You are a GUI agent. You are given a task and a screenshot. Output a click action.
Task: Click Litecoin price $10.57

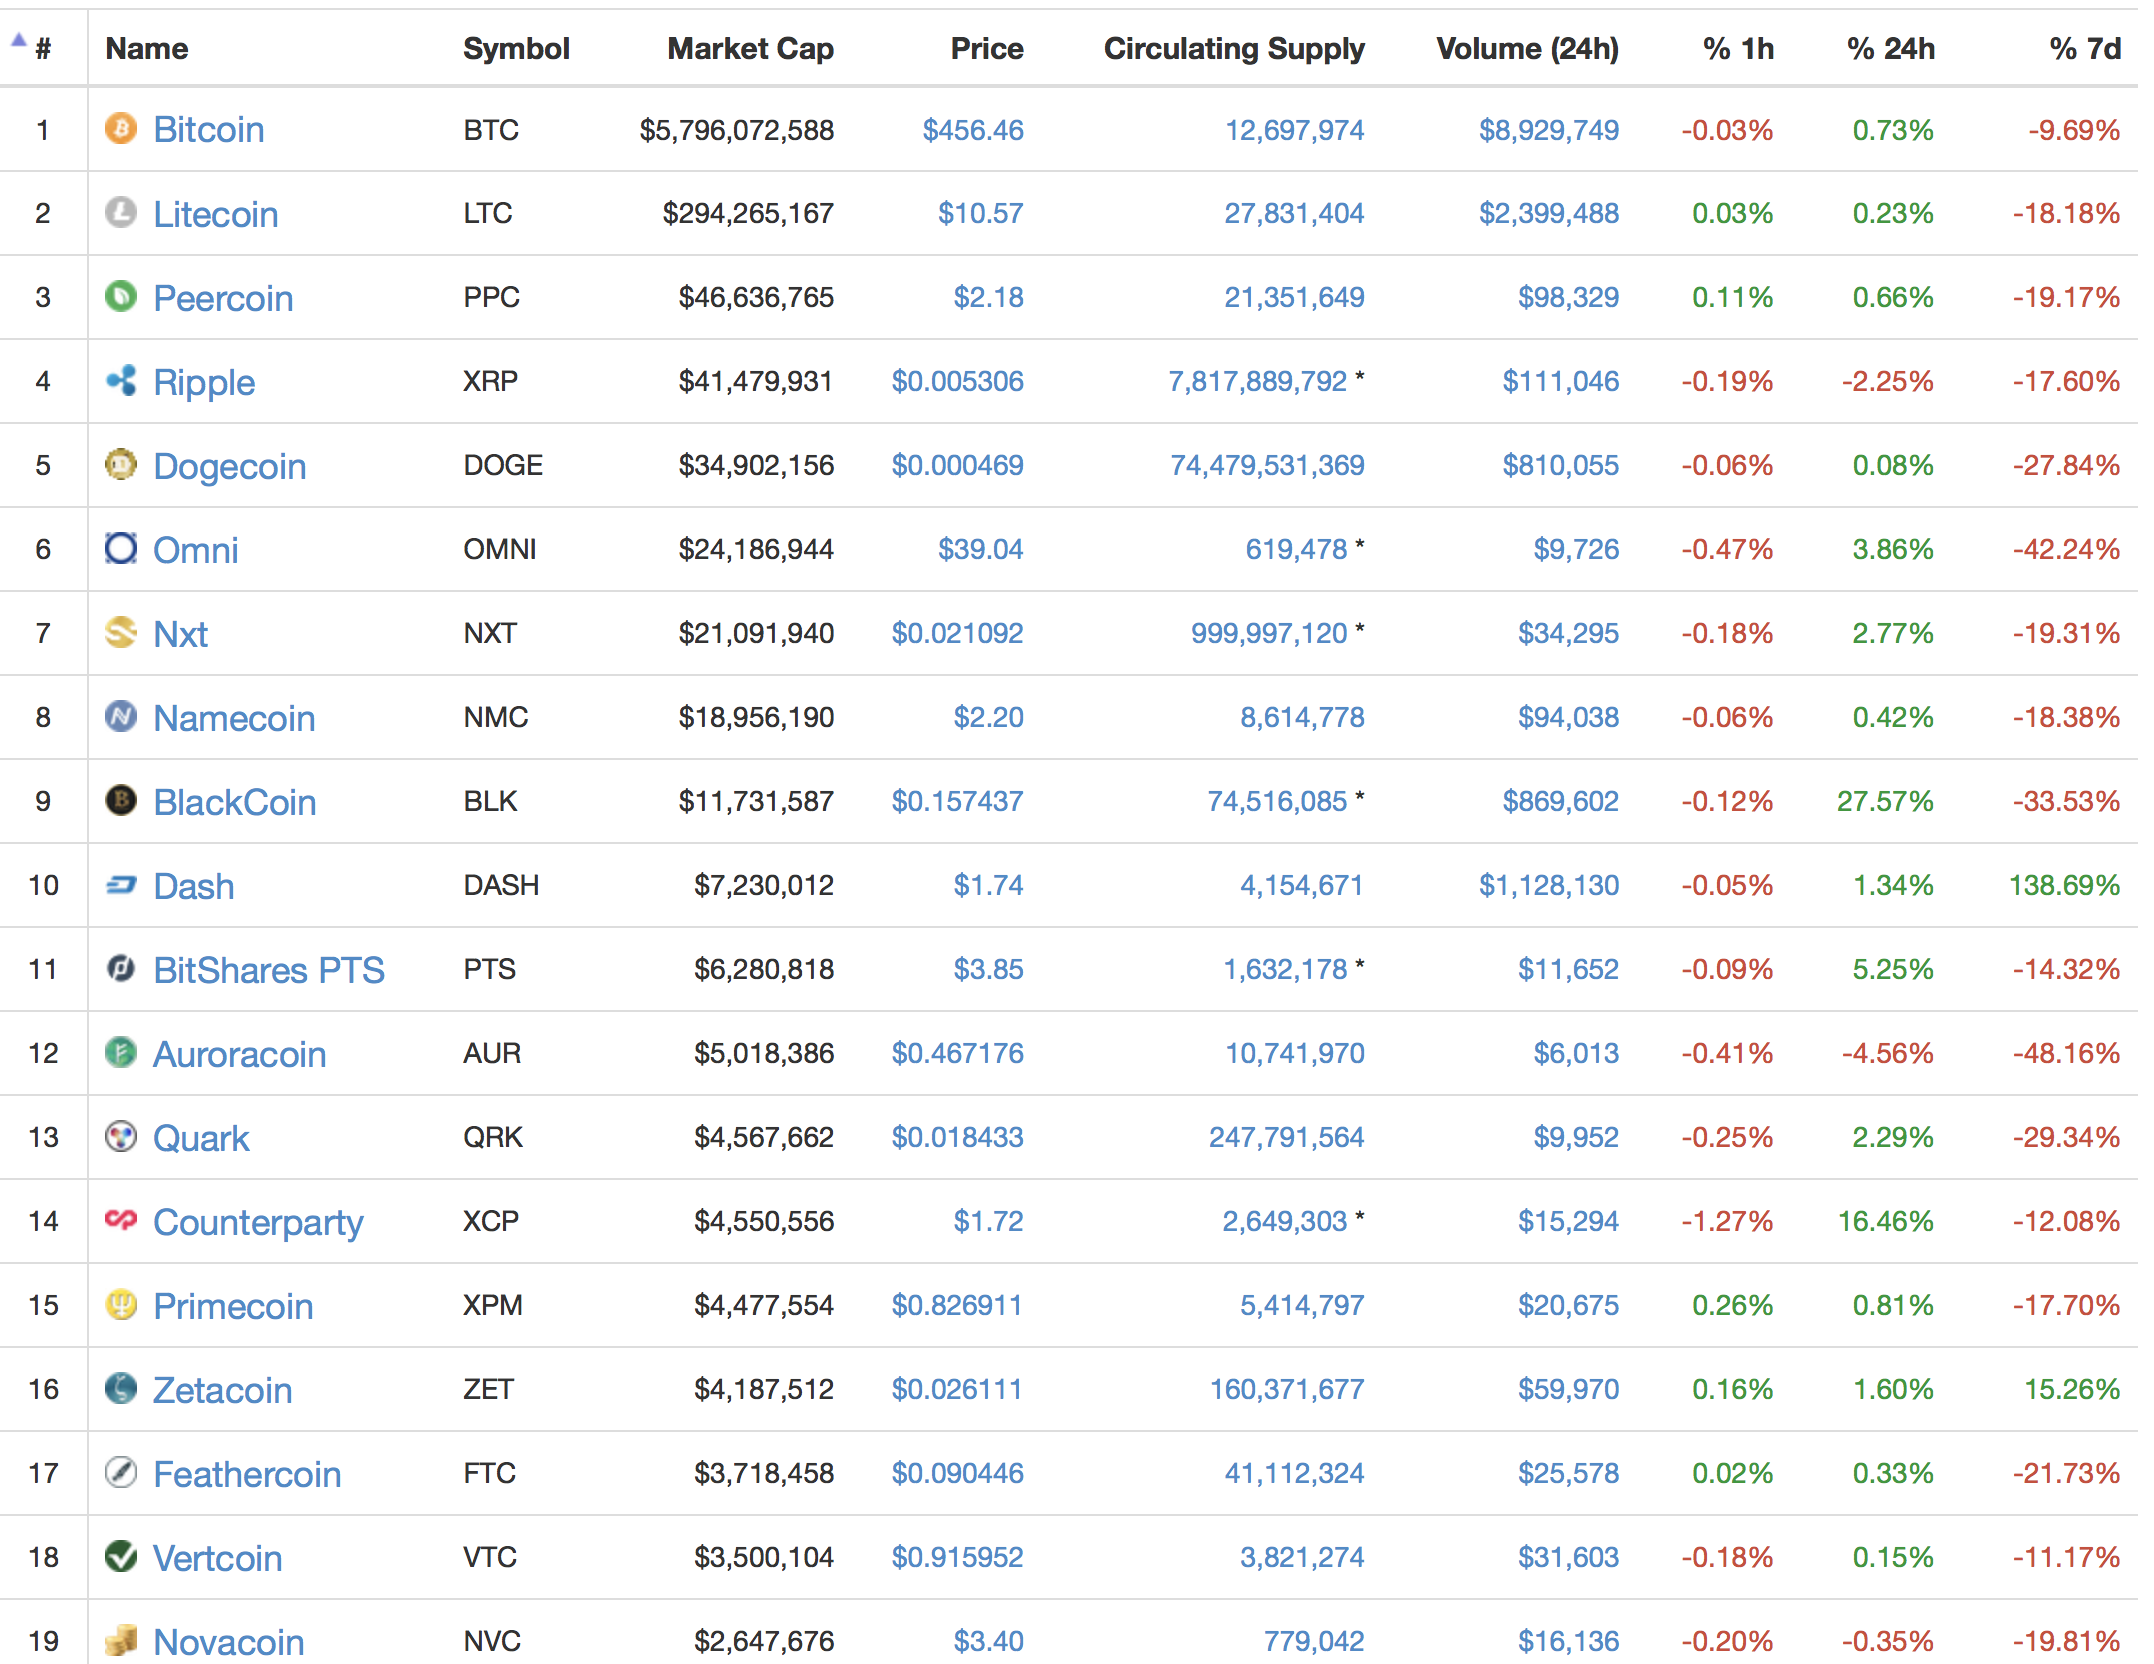(980, 213)
